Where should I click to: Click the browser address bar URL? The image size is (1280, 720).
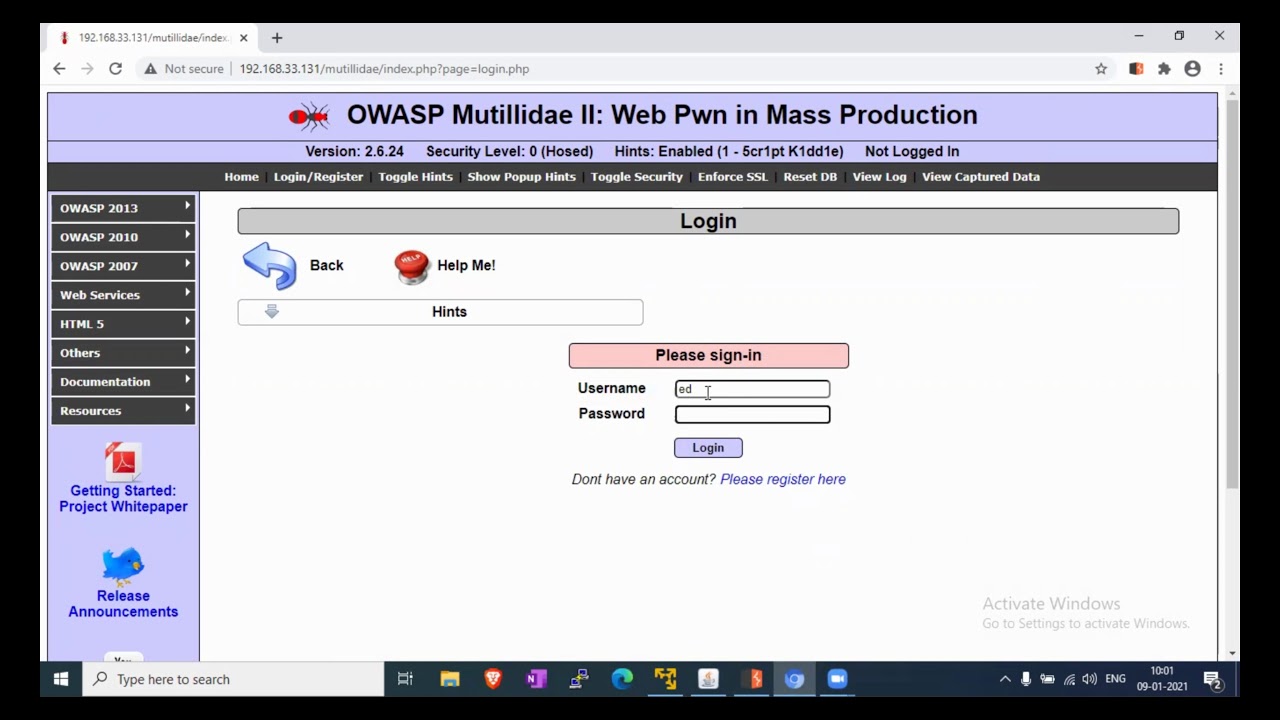coord(384,69)
